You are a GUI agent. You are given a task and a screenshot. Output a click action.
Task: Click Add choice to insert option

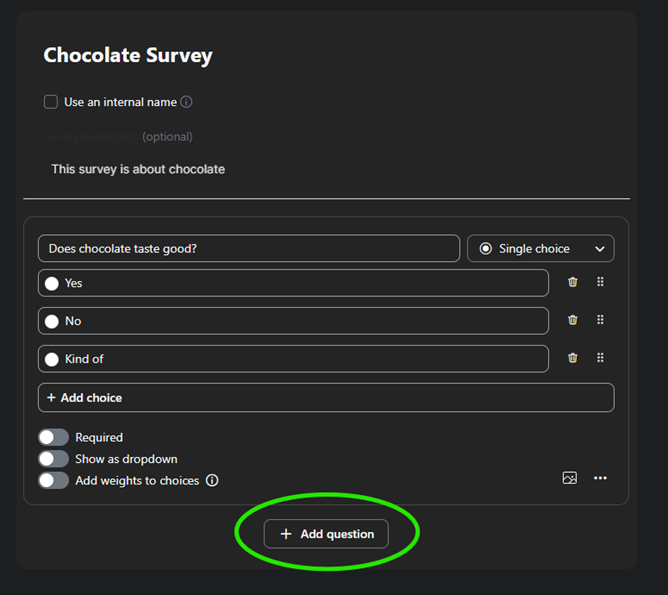[325, 397]
